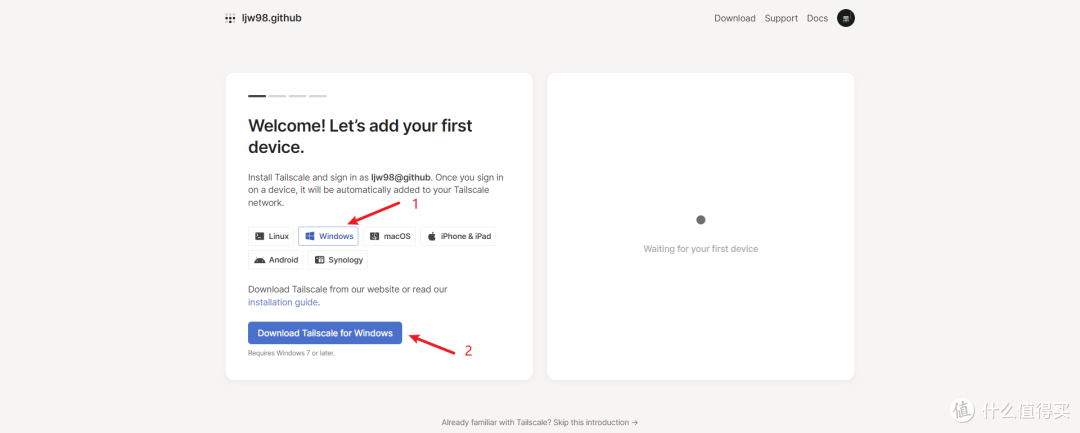Choose the Synology platform option
The width and height of the screenshot is (1080, 433).
[338, 260]
